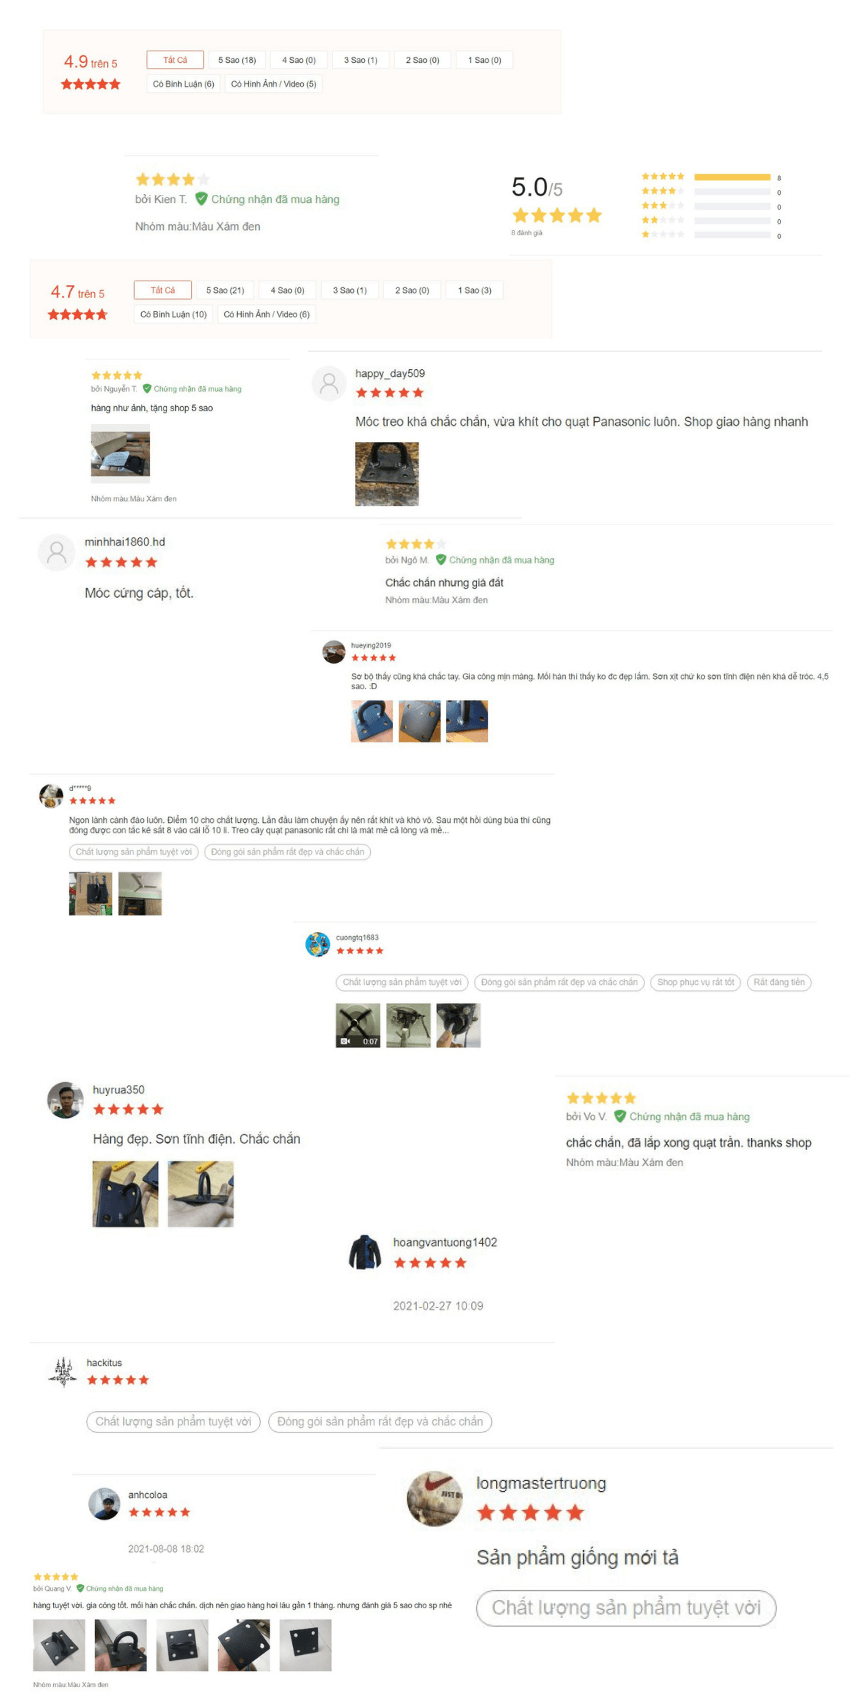Open hueying2019's profile picture
The width and height of the screenshot is (850, 1700).
334,652
